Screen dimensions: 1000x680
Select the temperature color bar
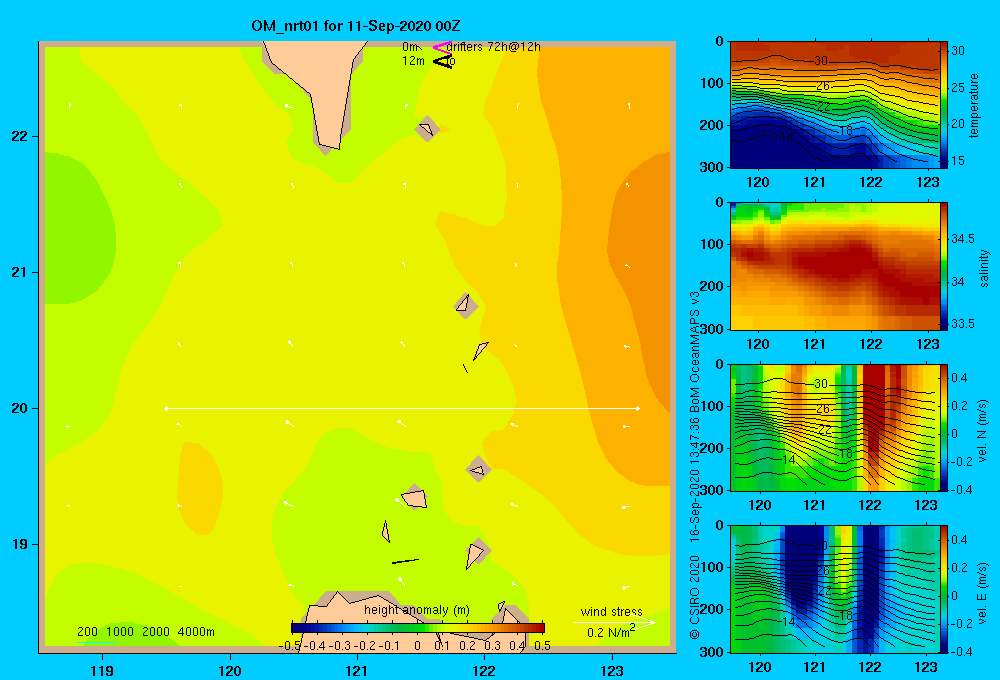click(x=944, y=105)
